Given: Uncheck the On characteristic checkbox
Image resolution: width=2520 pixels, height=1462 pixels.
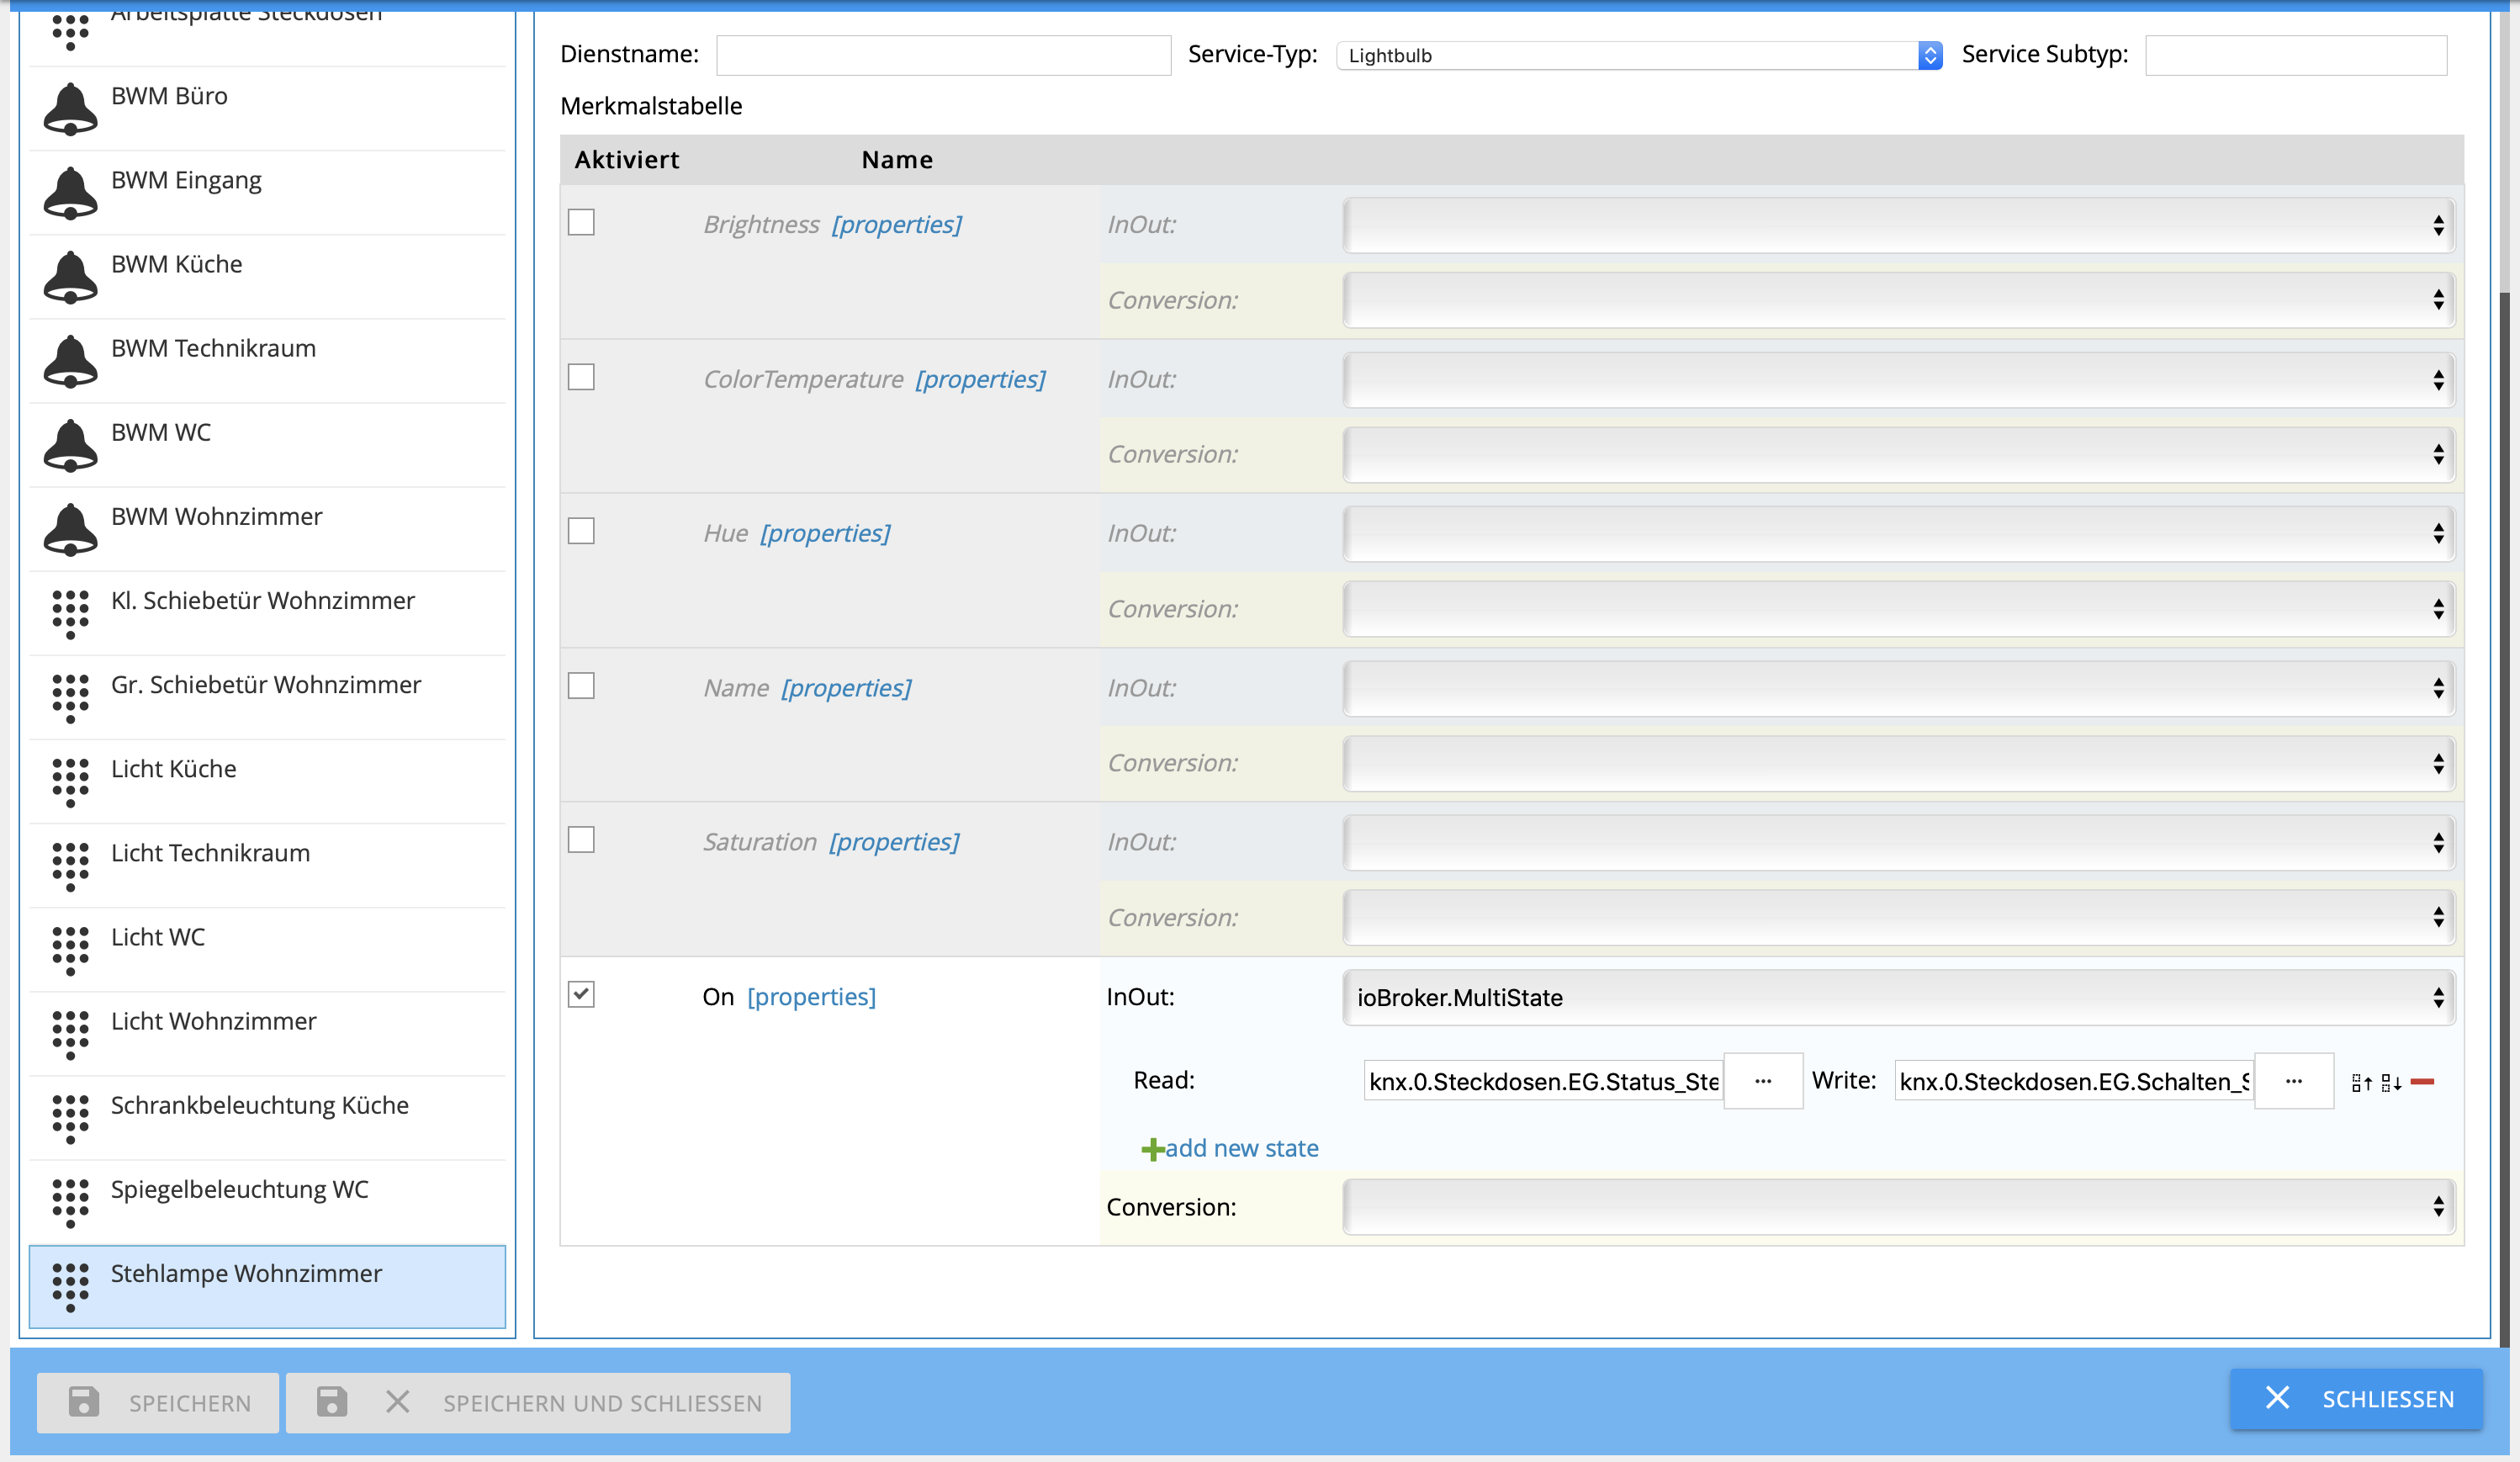Looking at the screenshot, I should point(581,994).
